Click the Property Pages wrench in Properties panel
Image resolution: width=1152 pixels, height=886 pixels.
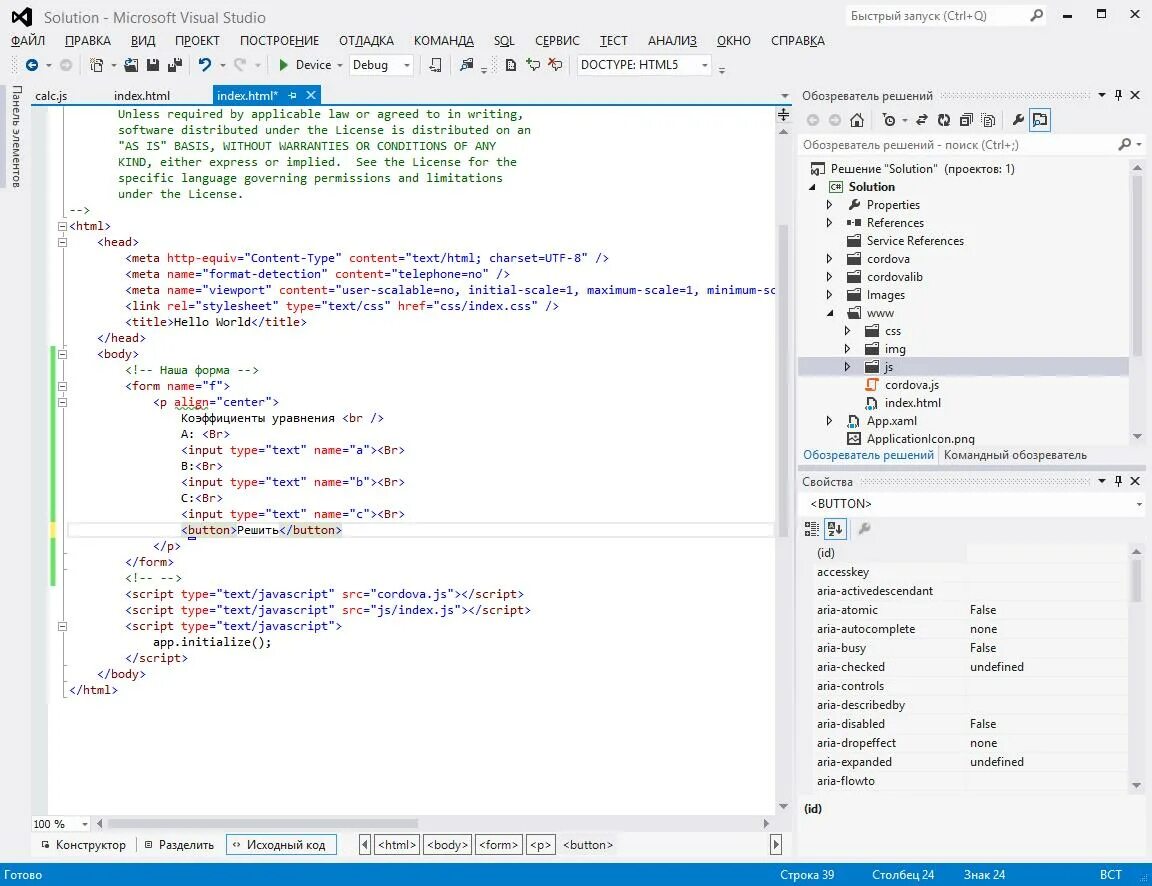[865, 529]
